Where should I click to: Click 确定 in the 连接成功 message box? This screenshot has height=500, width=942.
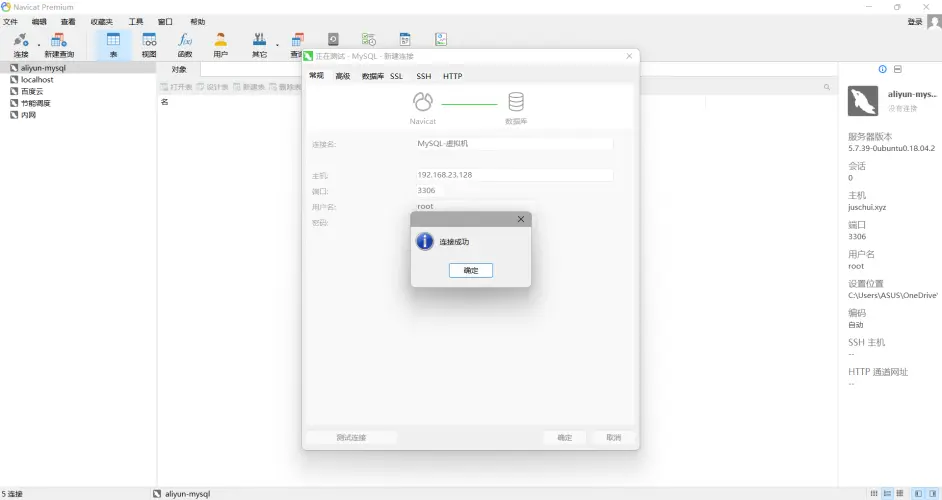tap(471, 270)
